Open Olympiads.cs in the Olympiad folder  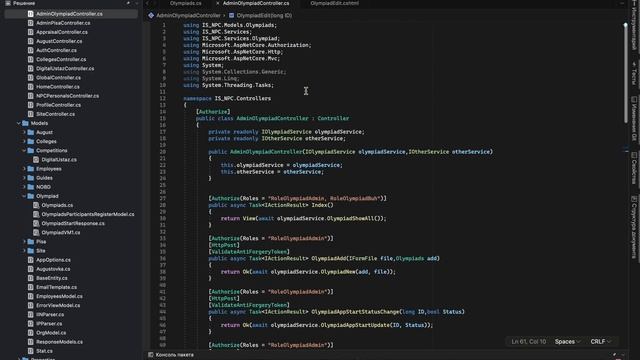(57, 205)
